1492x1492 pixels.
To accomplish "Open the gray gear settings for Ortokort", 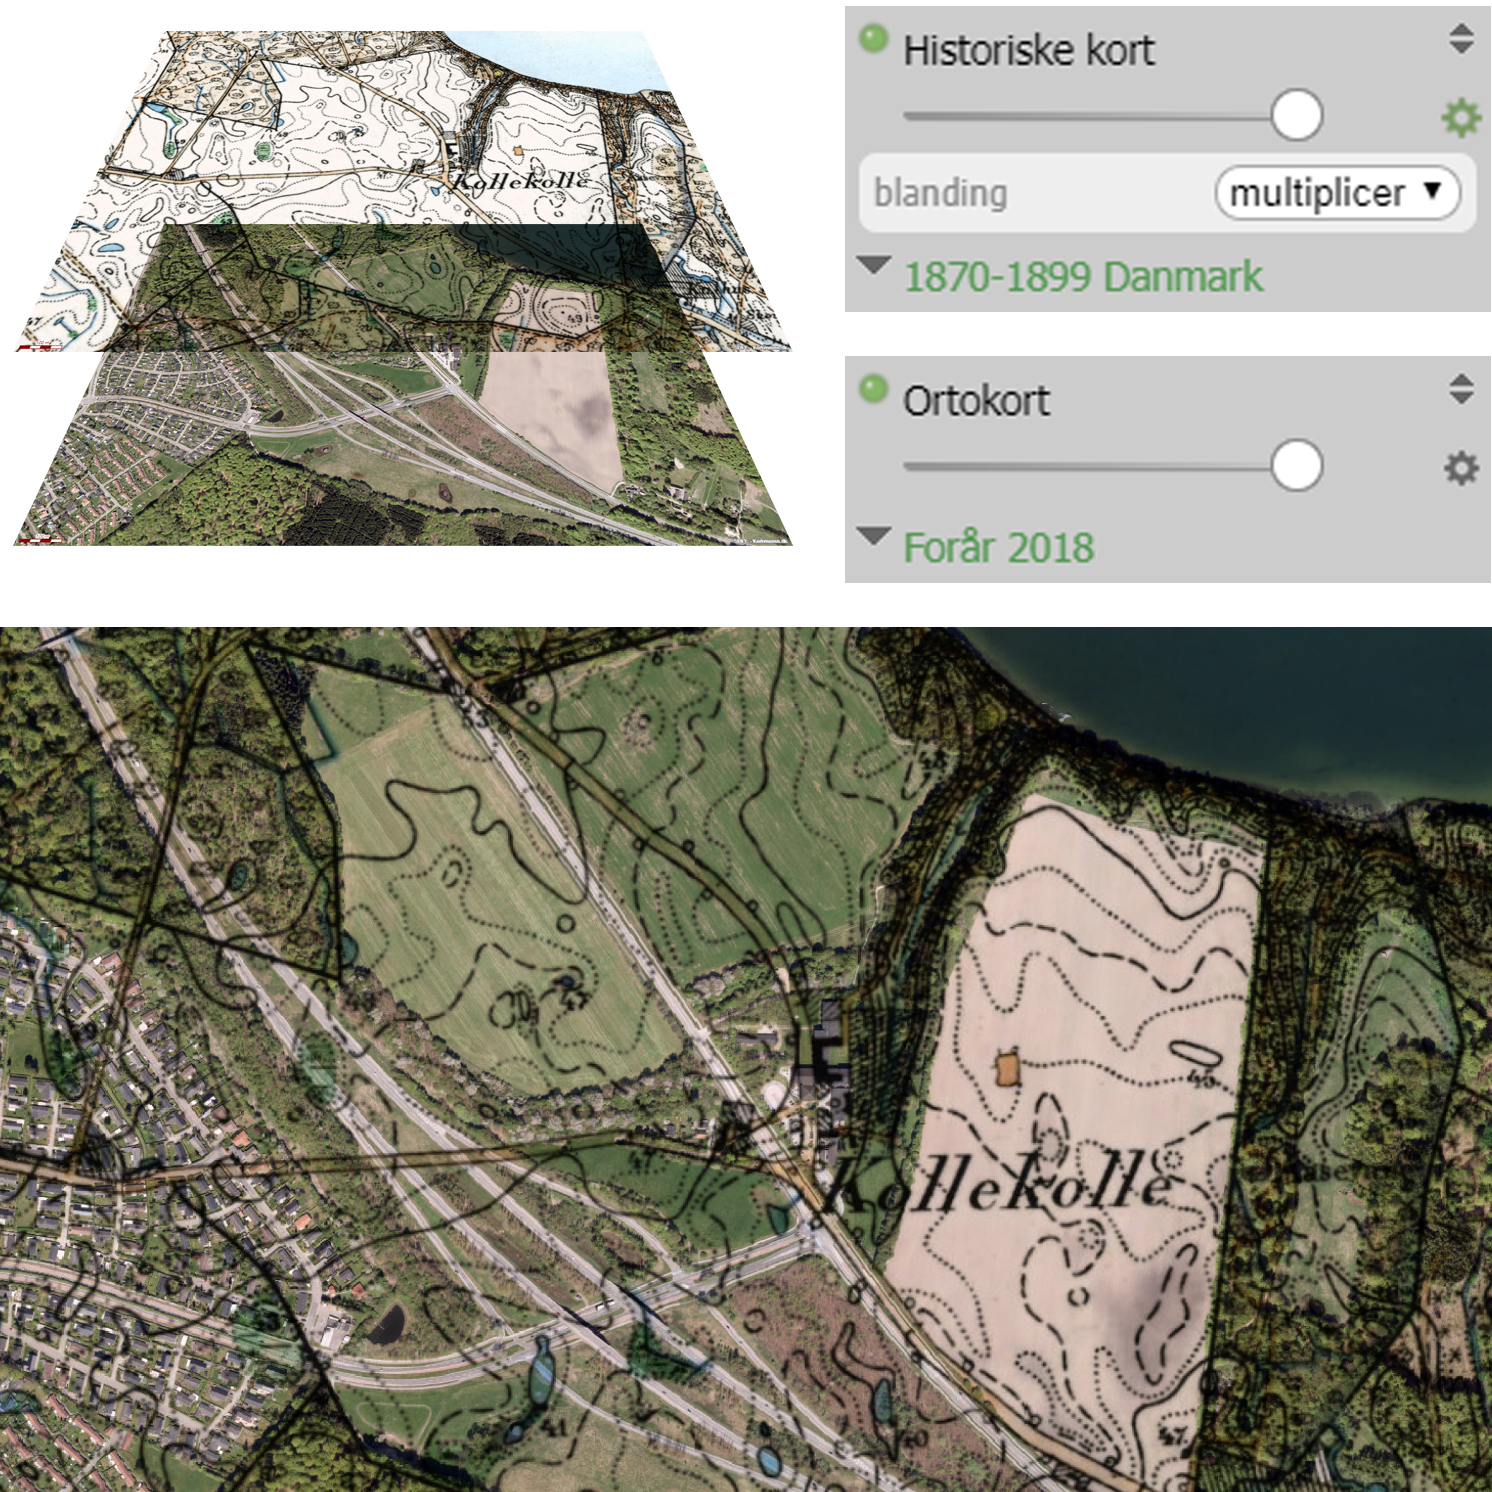I will pyautogui.click(x=1461, y=467).
